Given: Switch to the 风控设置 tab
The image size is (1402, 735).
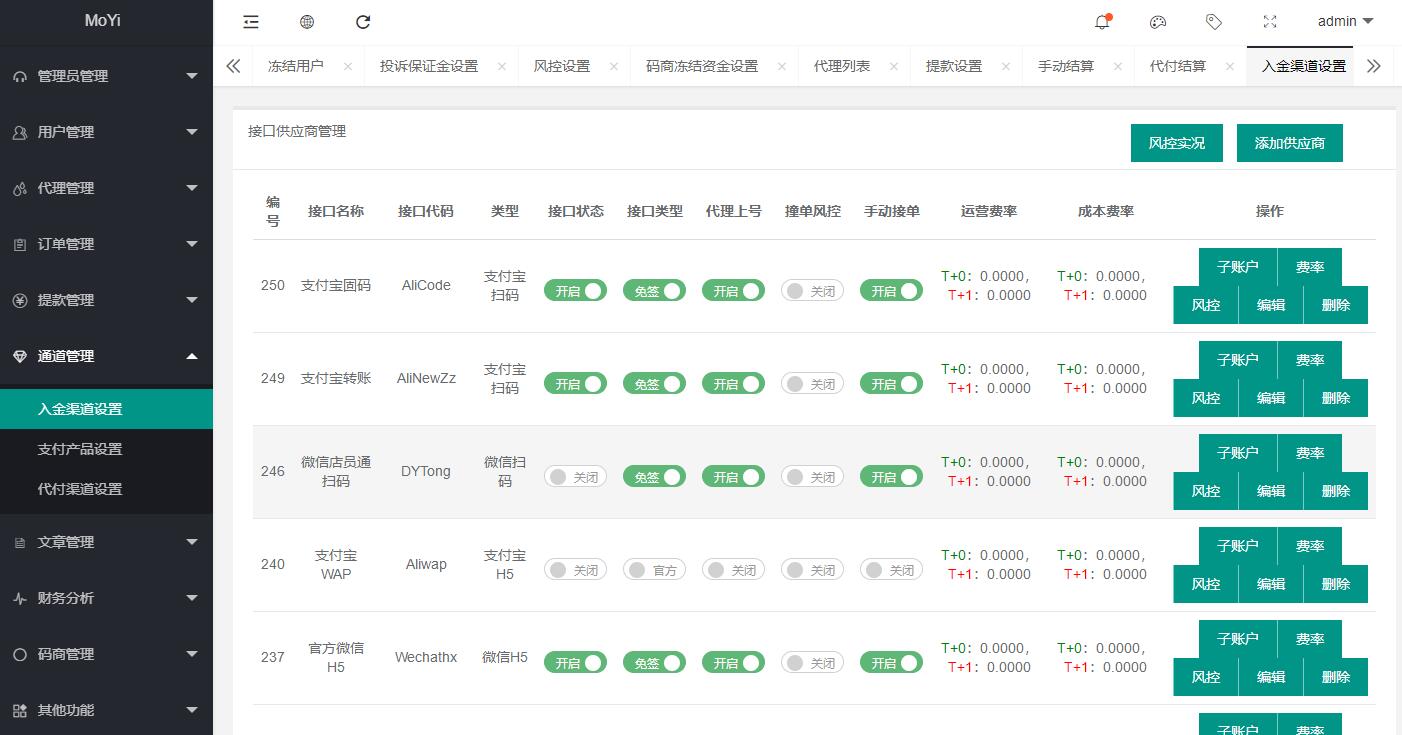Looking at the screenshot, I should [x=562, y=66].
